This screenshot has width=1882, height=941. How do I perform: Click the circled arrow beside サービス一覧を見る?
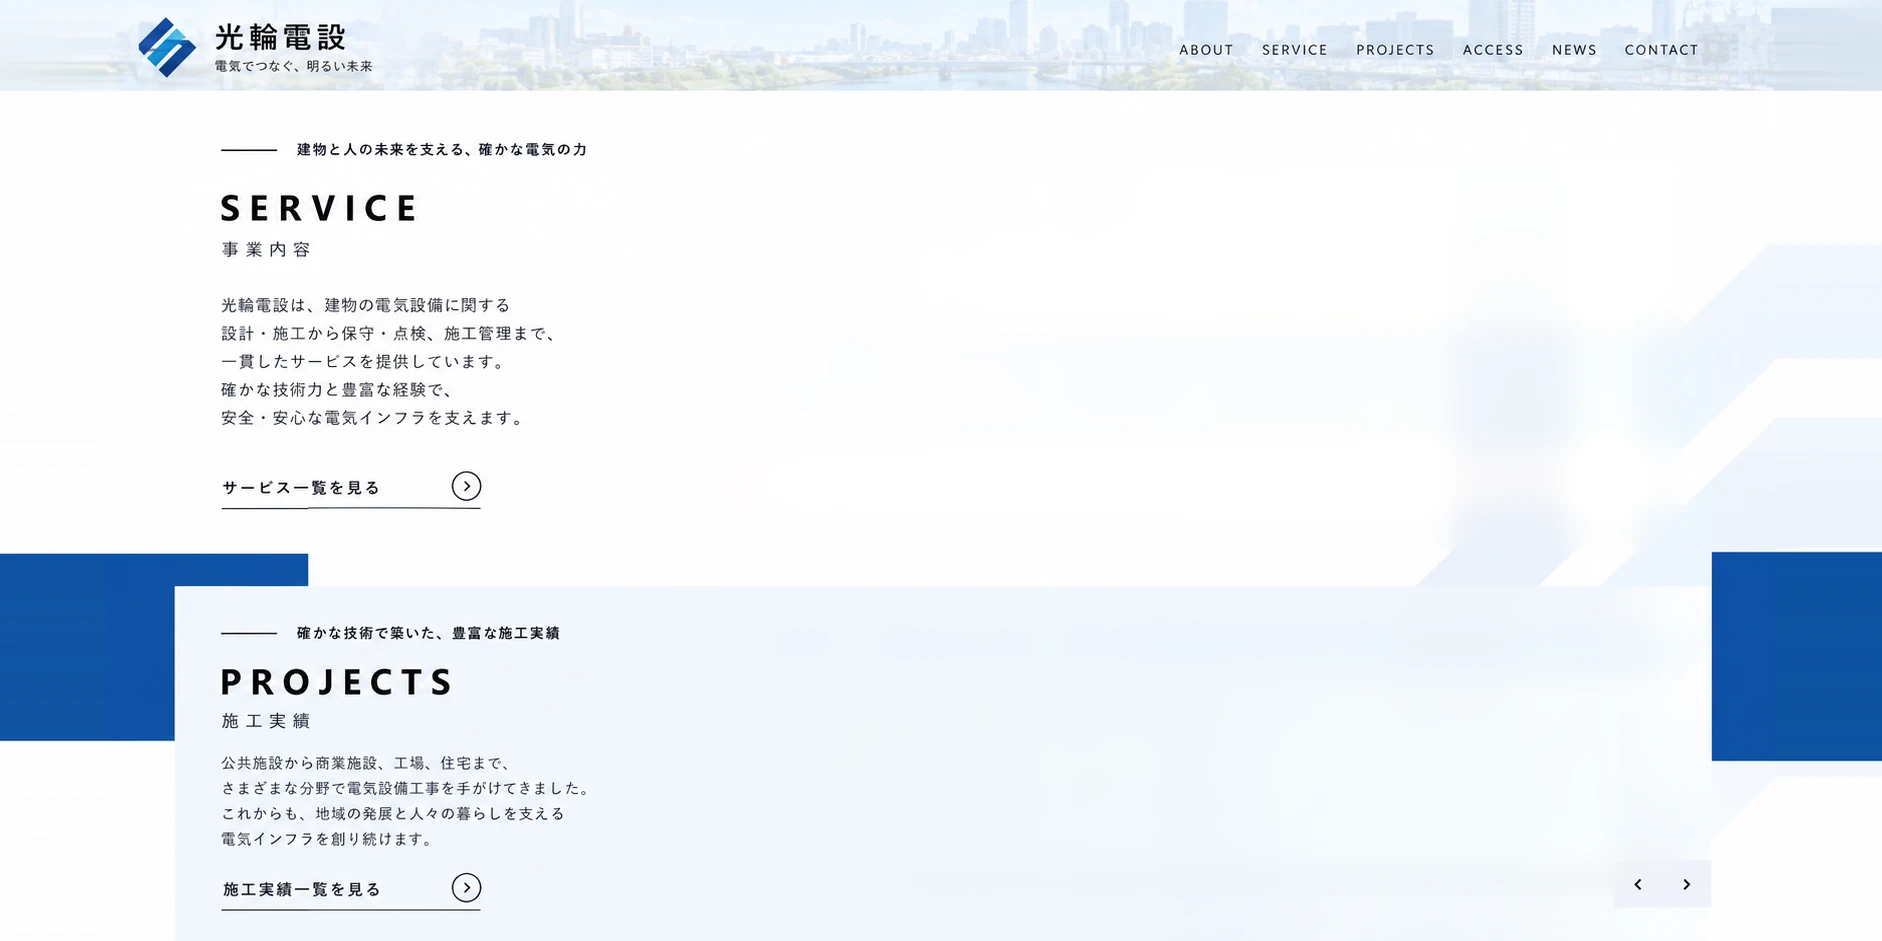tap(466, 486)
